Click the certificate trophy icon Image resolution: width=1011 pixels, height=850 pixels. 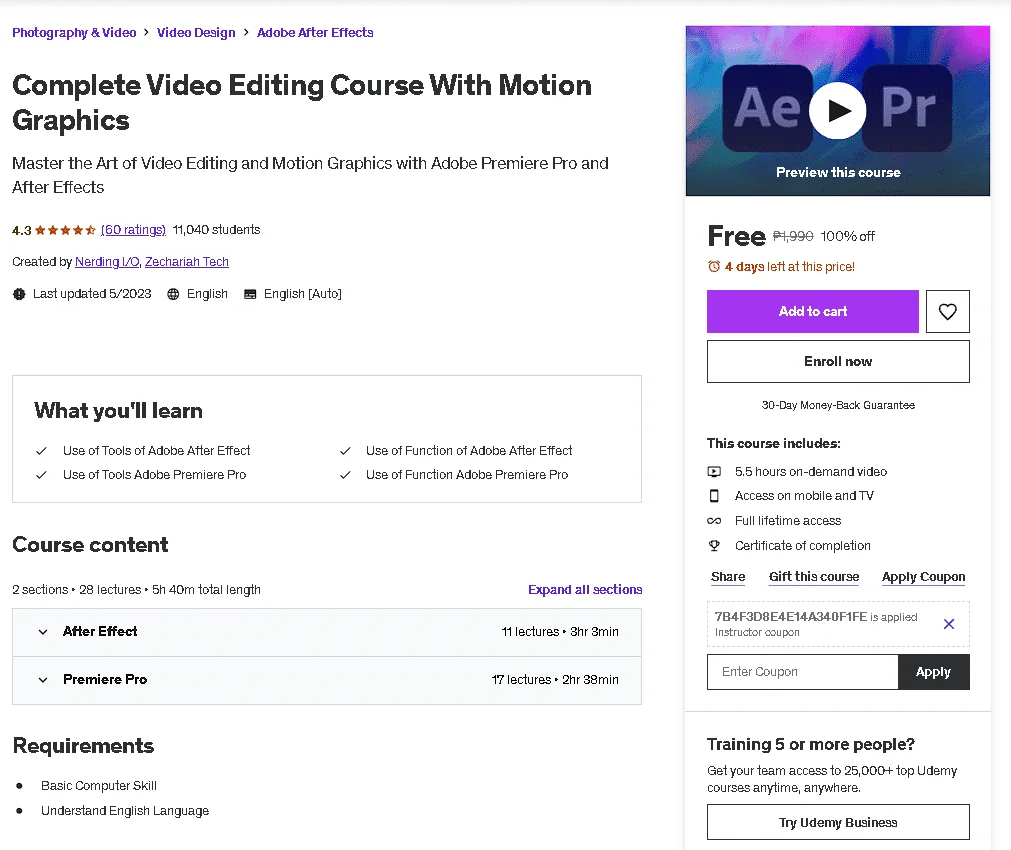(714, 546)
